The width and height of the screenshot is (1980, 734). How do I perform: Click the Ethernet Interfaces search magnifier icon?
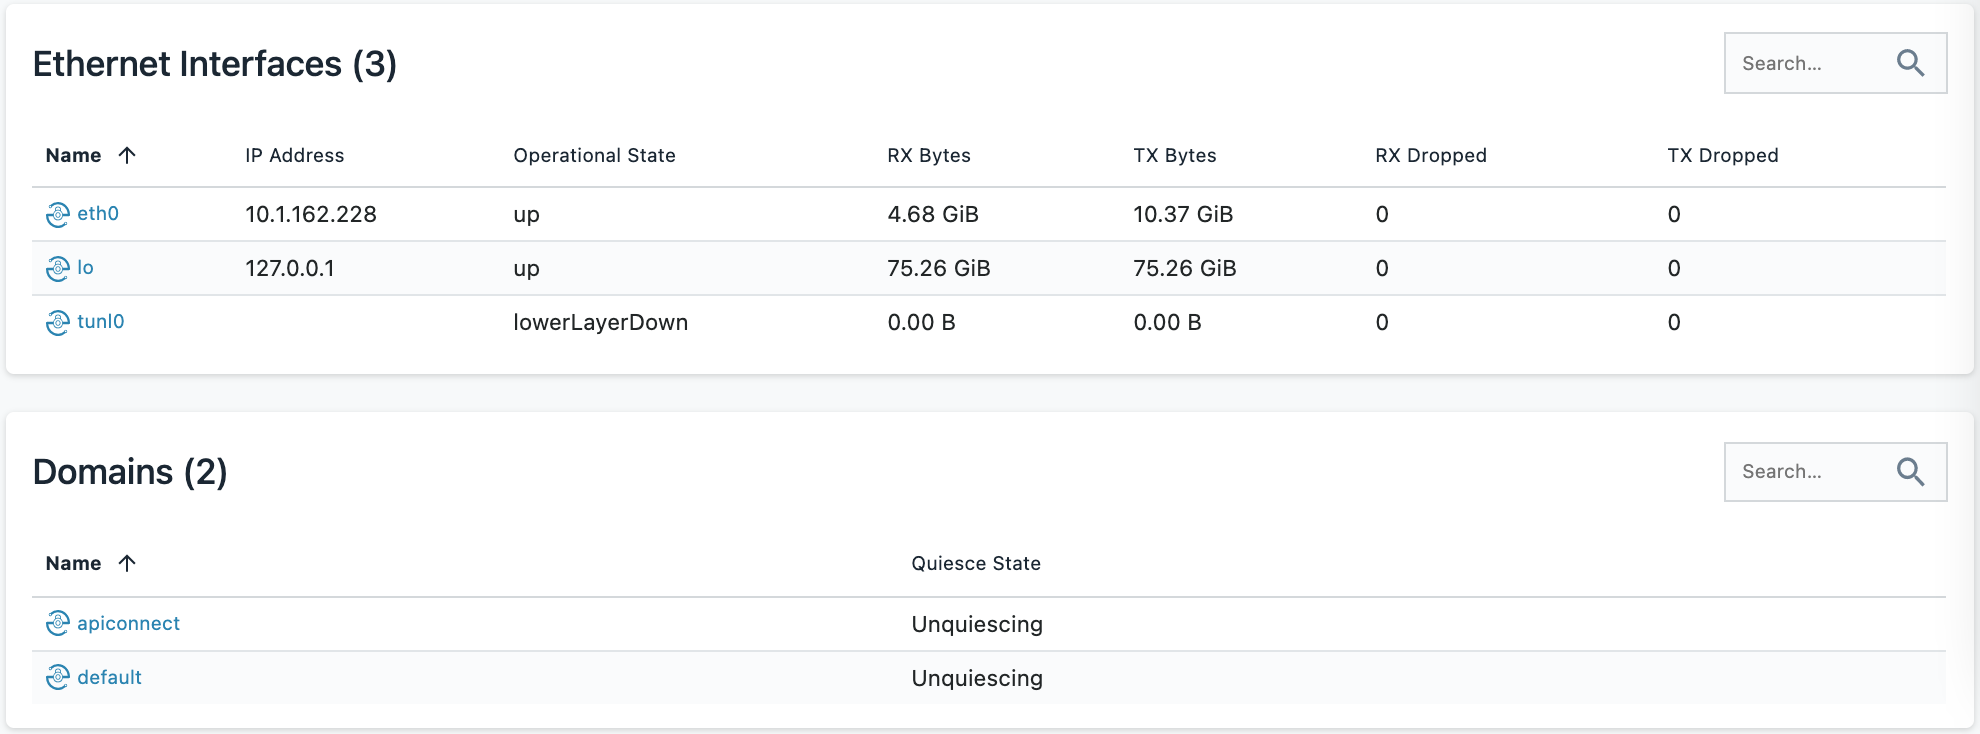pyautogui.click(x=1910, y=63)
